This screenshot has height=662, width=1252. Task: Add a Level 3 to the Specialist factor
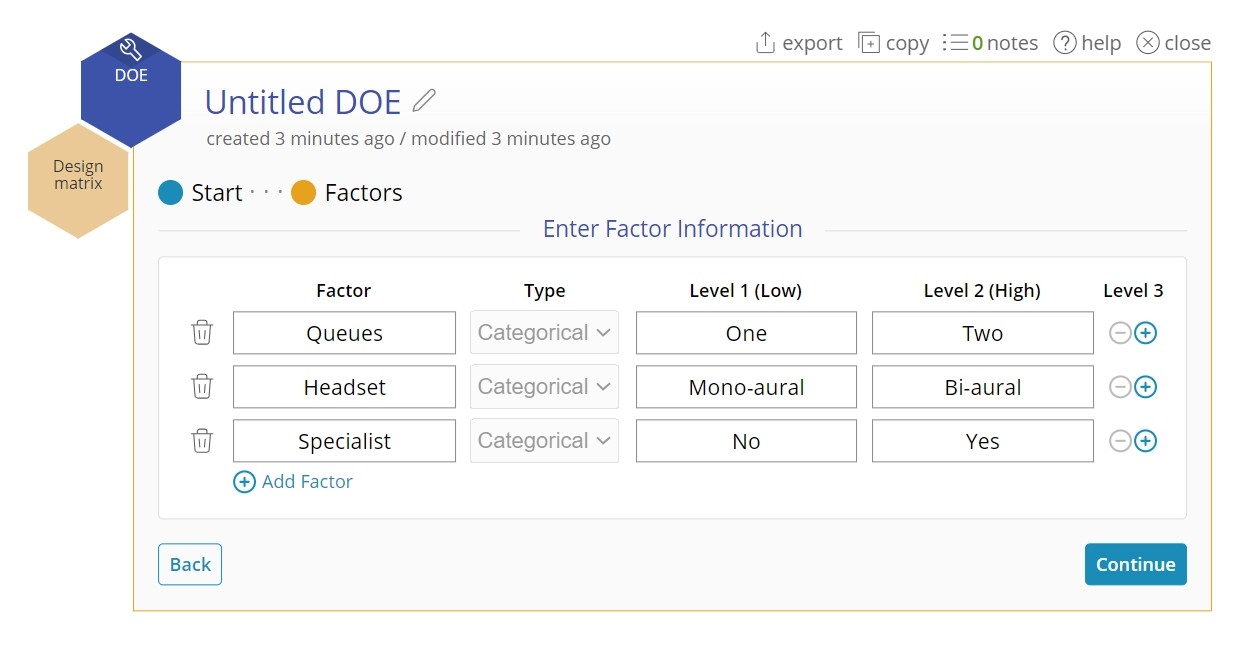point(1146,441)
